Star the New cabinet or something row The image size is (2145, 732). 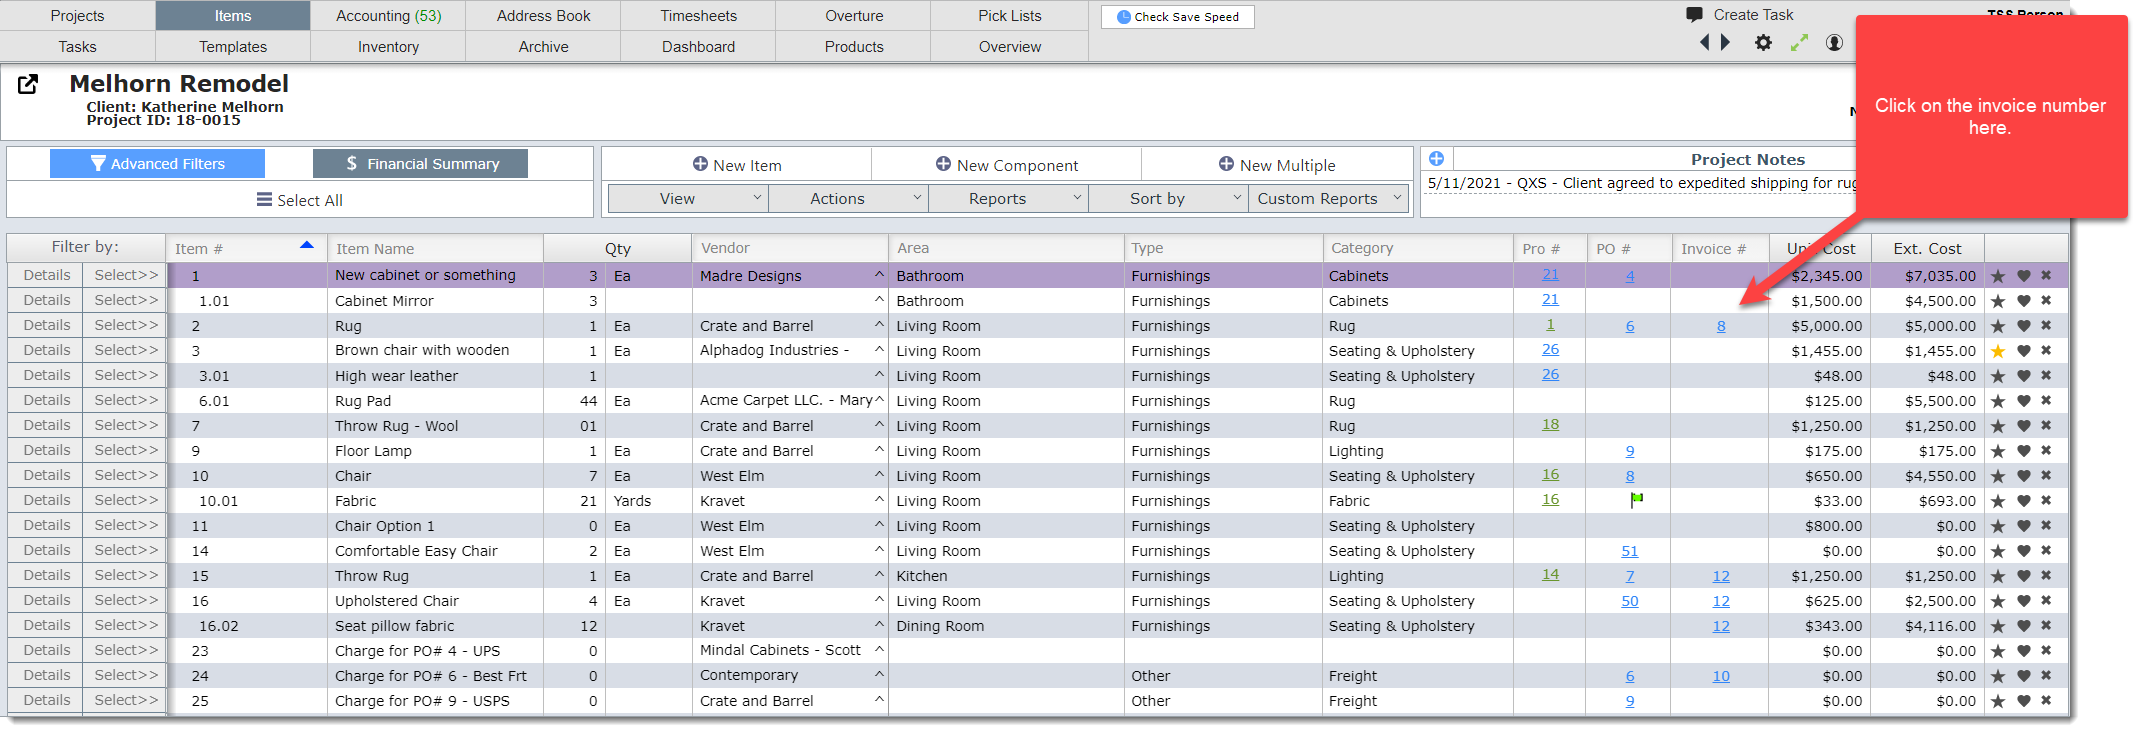click(x=1998, y=276)
